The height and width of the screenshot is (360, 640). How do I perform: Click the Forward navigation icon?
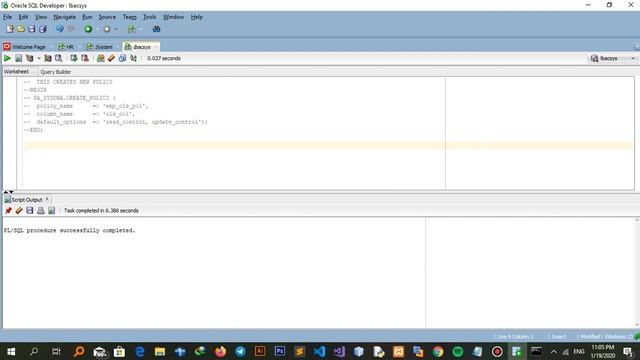click(107, 29)
